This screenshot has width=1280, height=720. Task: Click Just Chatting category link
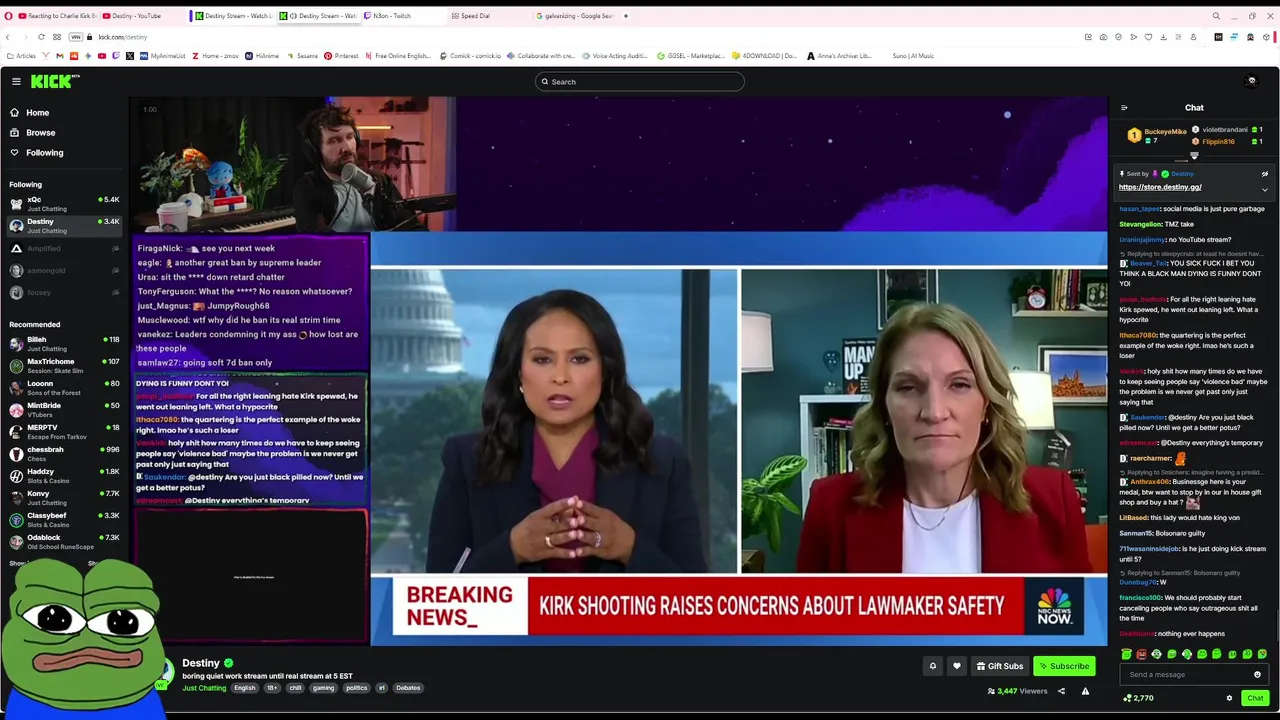(204, 688)
